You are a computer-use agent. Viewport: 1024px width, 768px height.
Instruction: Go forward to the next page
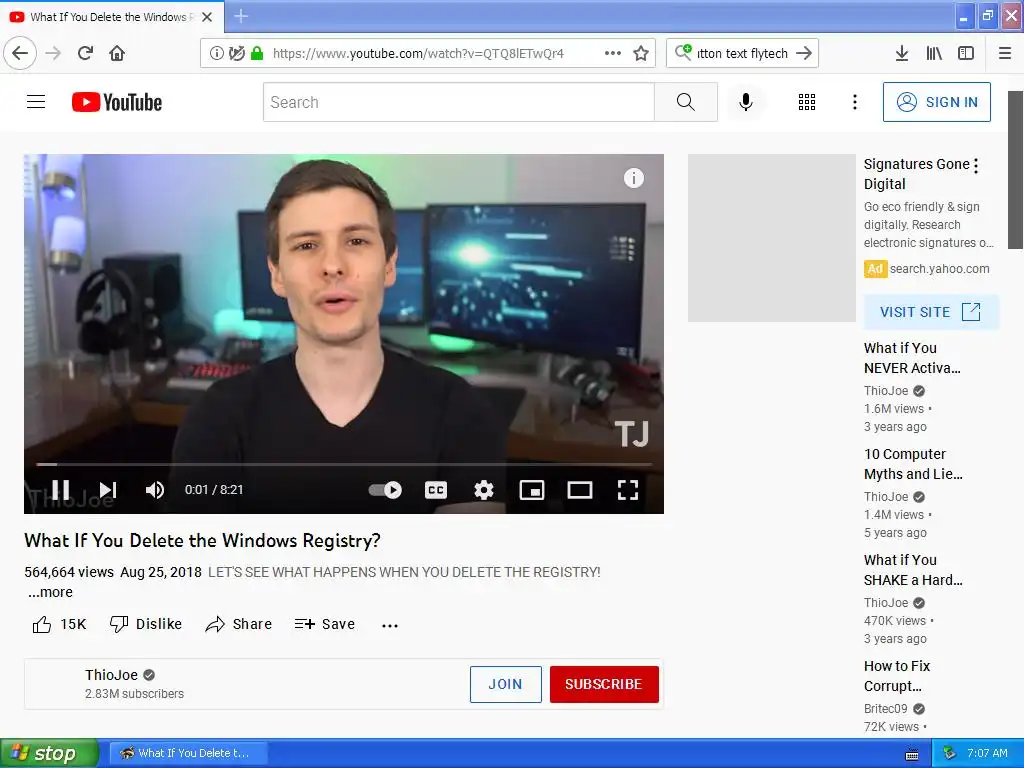pos(53,53)
